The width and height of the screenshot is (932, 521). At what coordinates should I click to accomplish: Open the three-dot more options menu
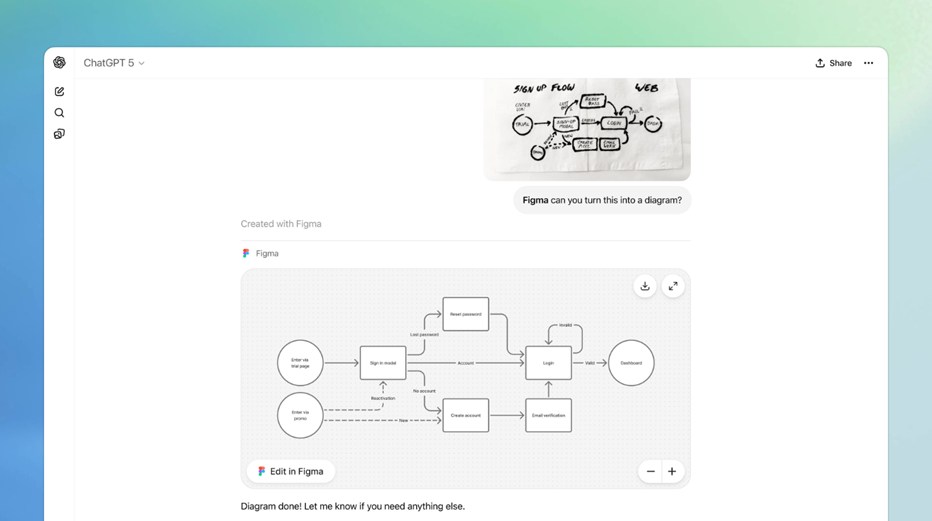coord(868,63)
